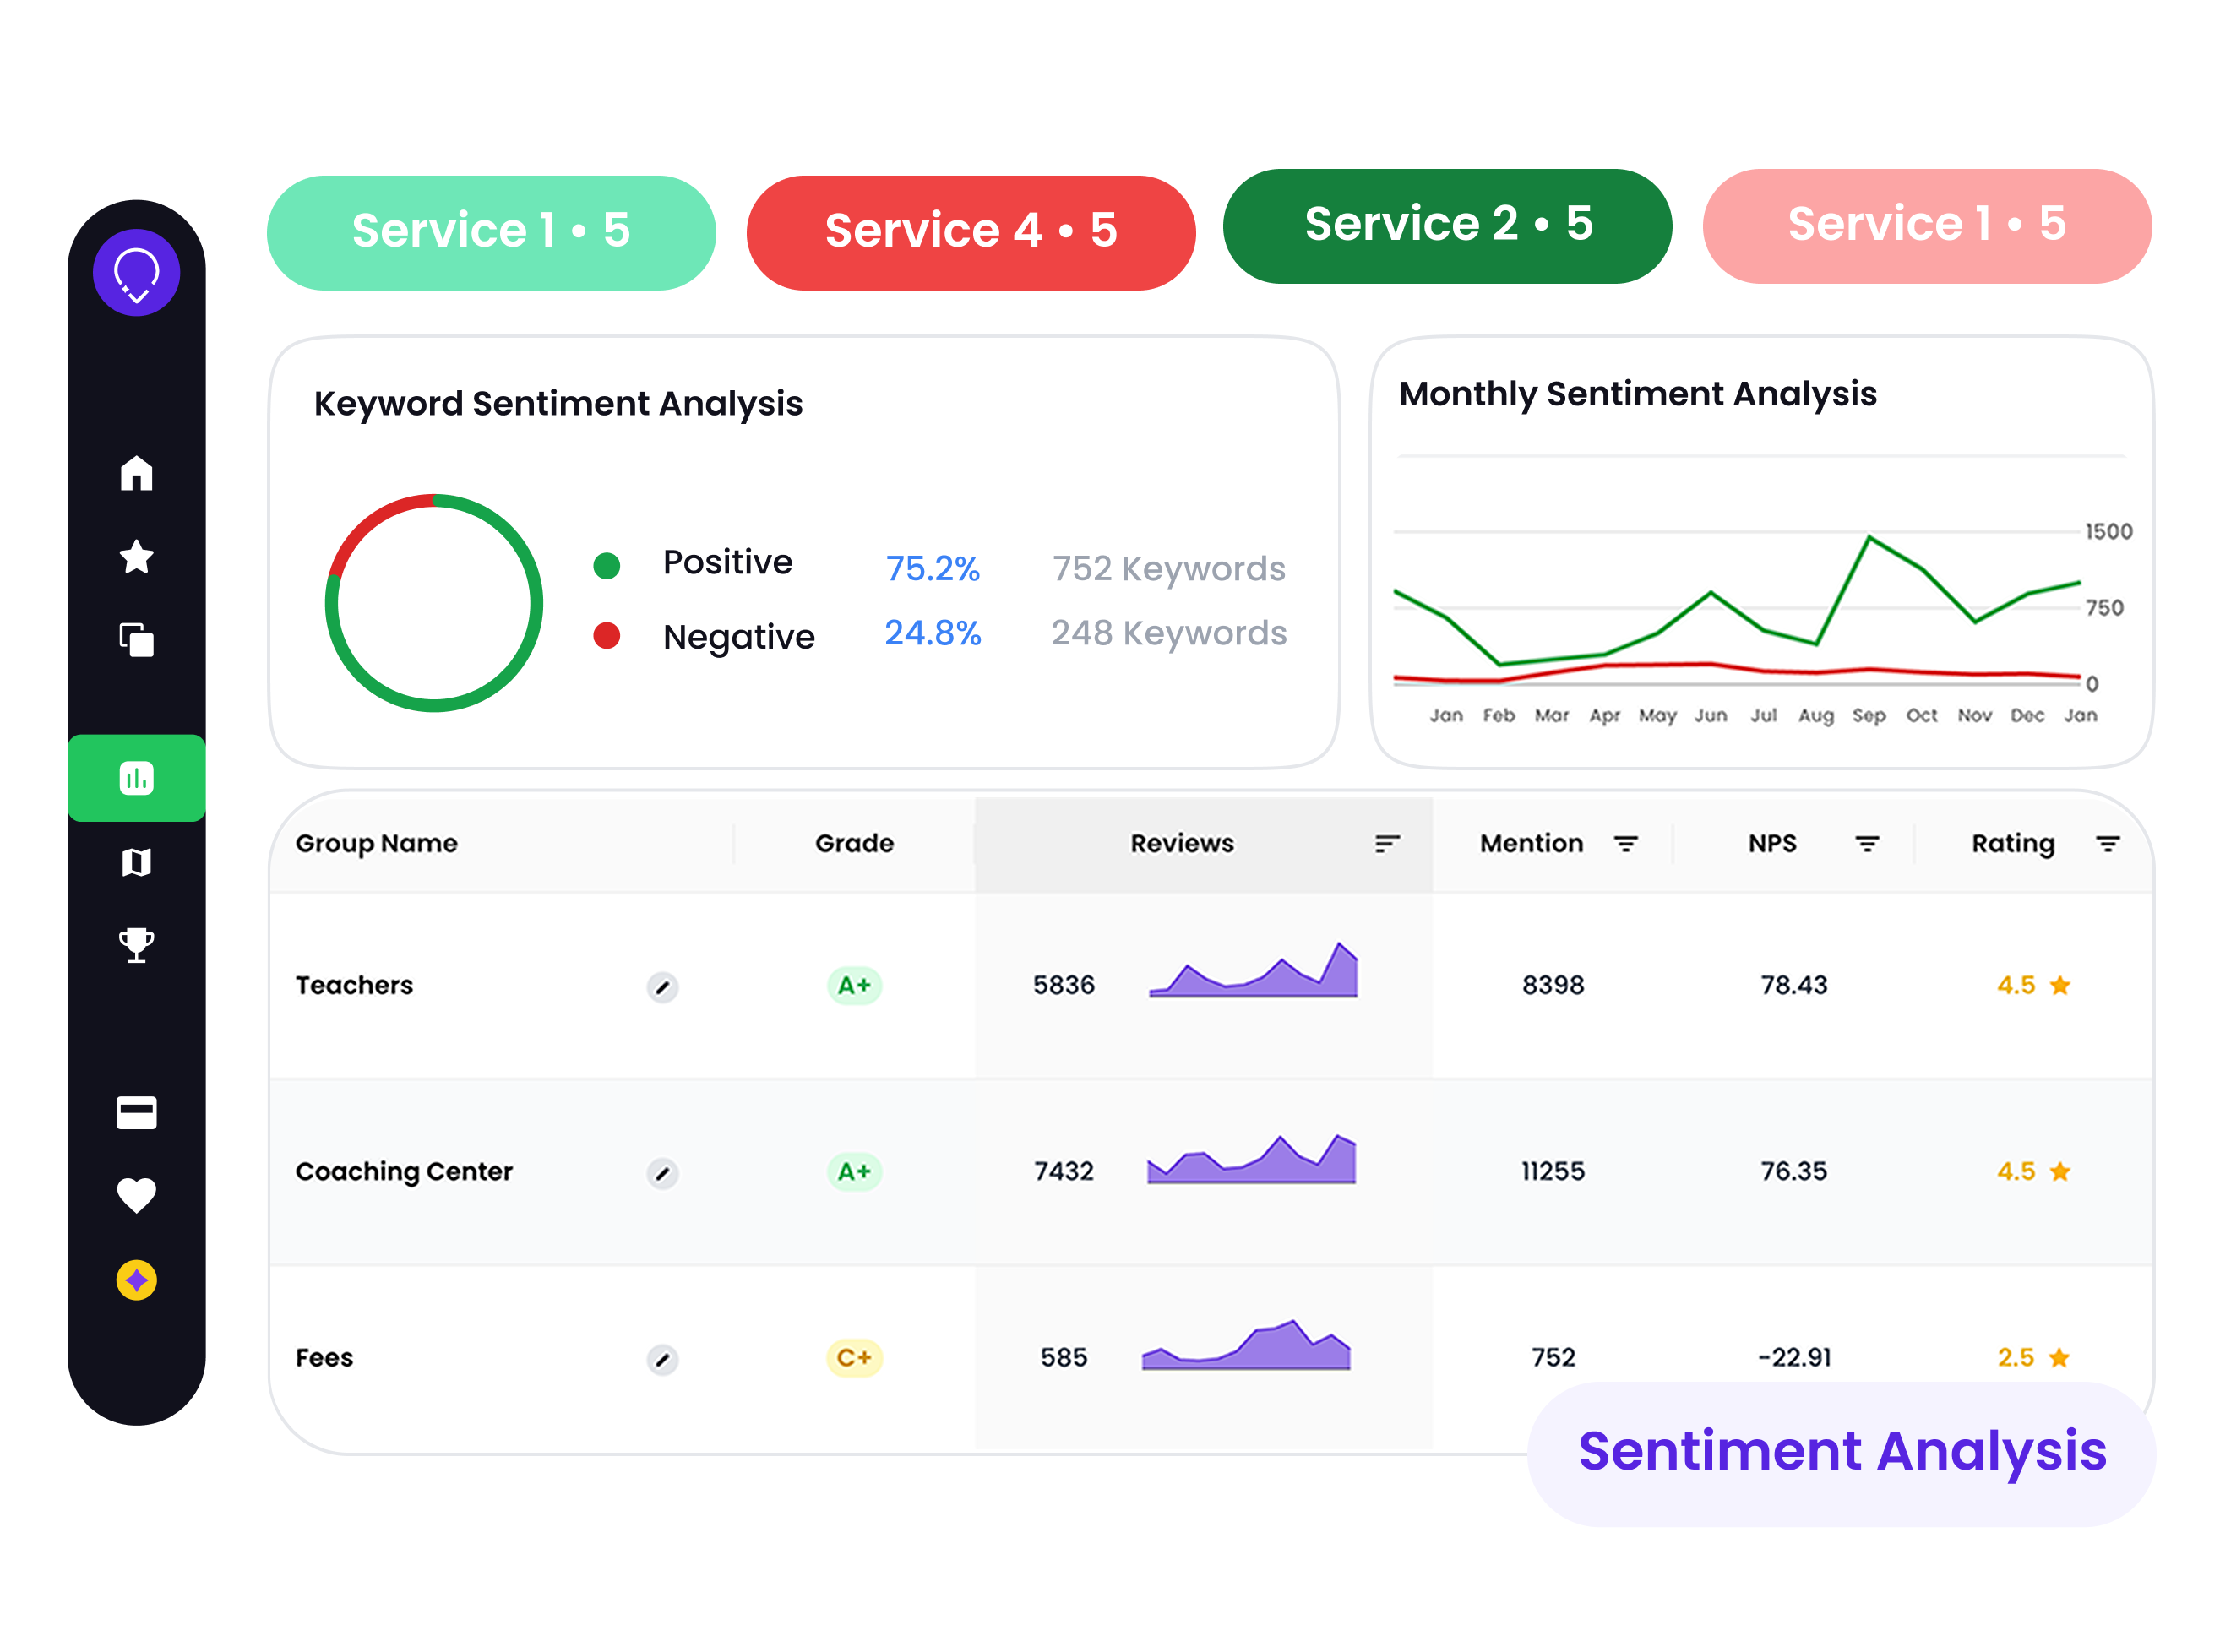Edit the Coaching Center pencil icon
The width and height of the screenshot is (2220, 1652).
[662, 1173]
